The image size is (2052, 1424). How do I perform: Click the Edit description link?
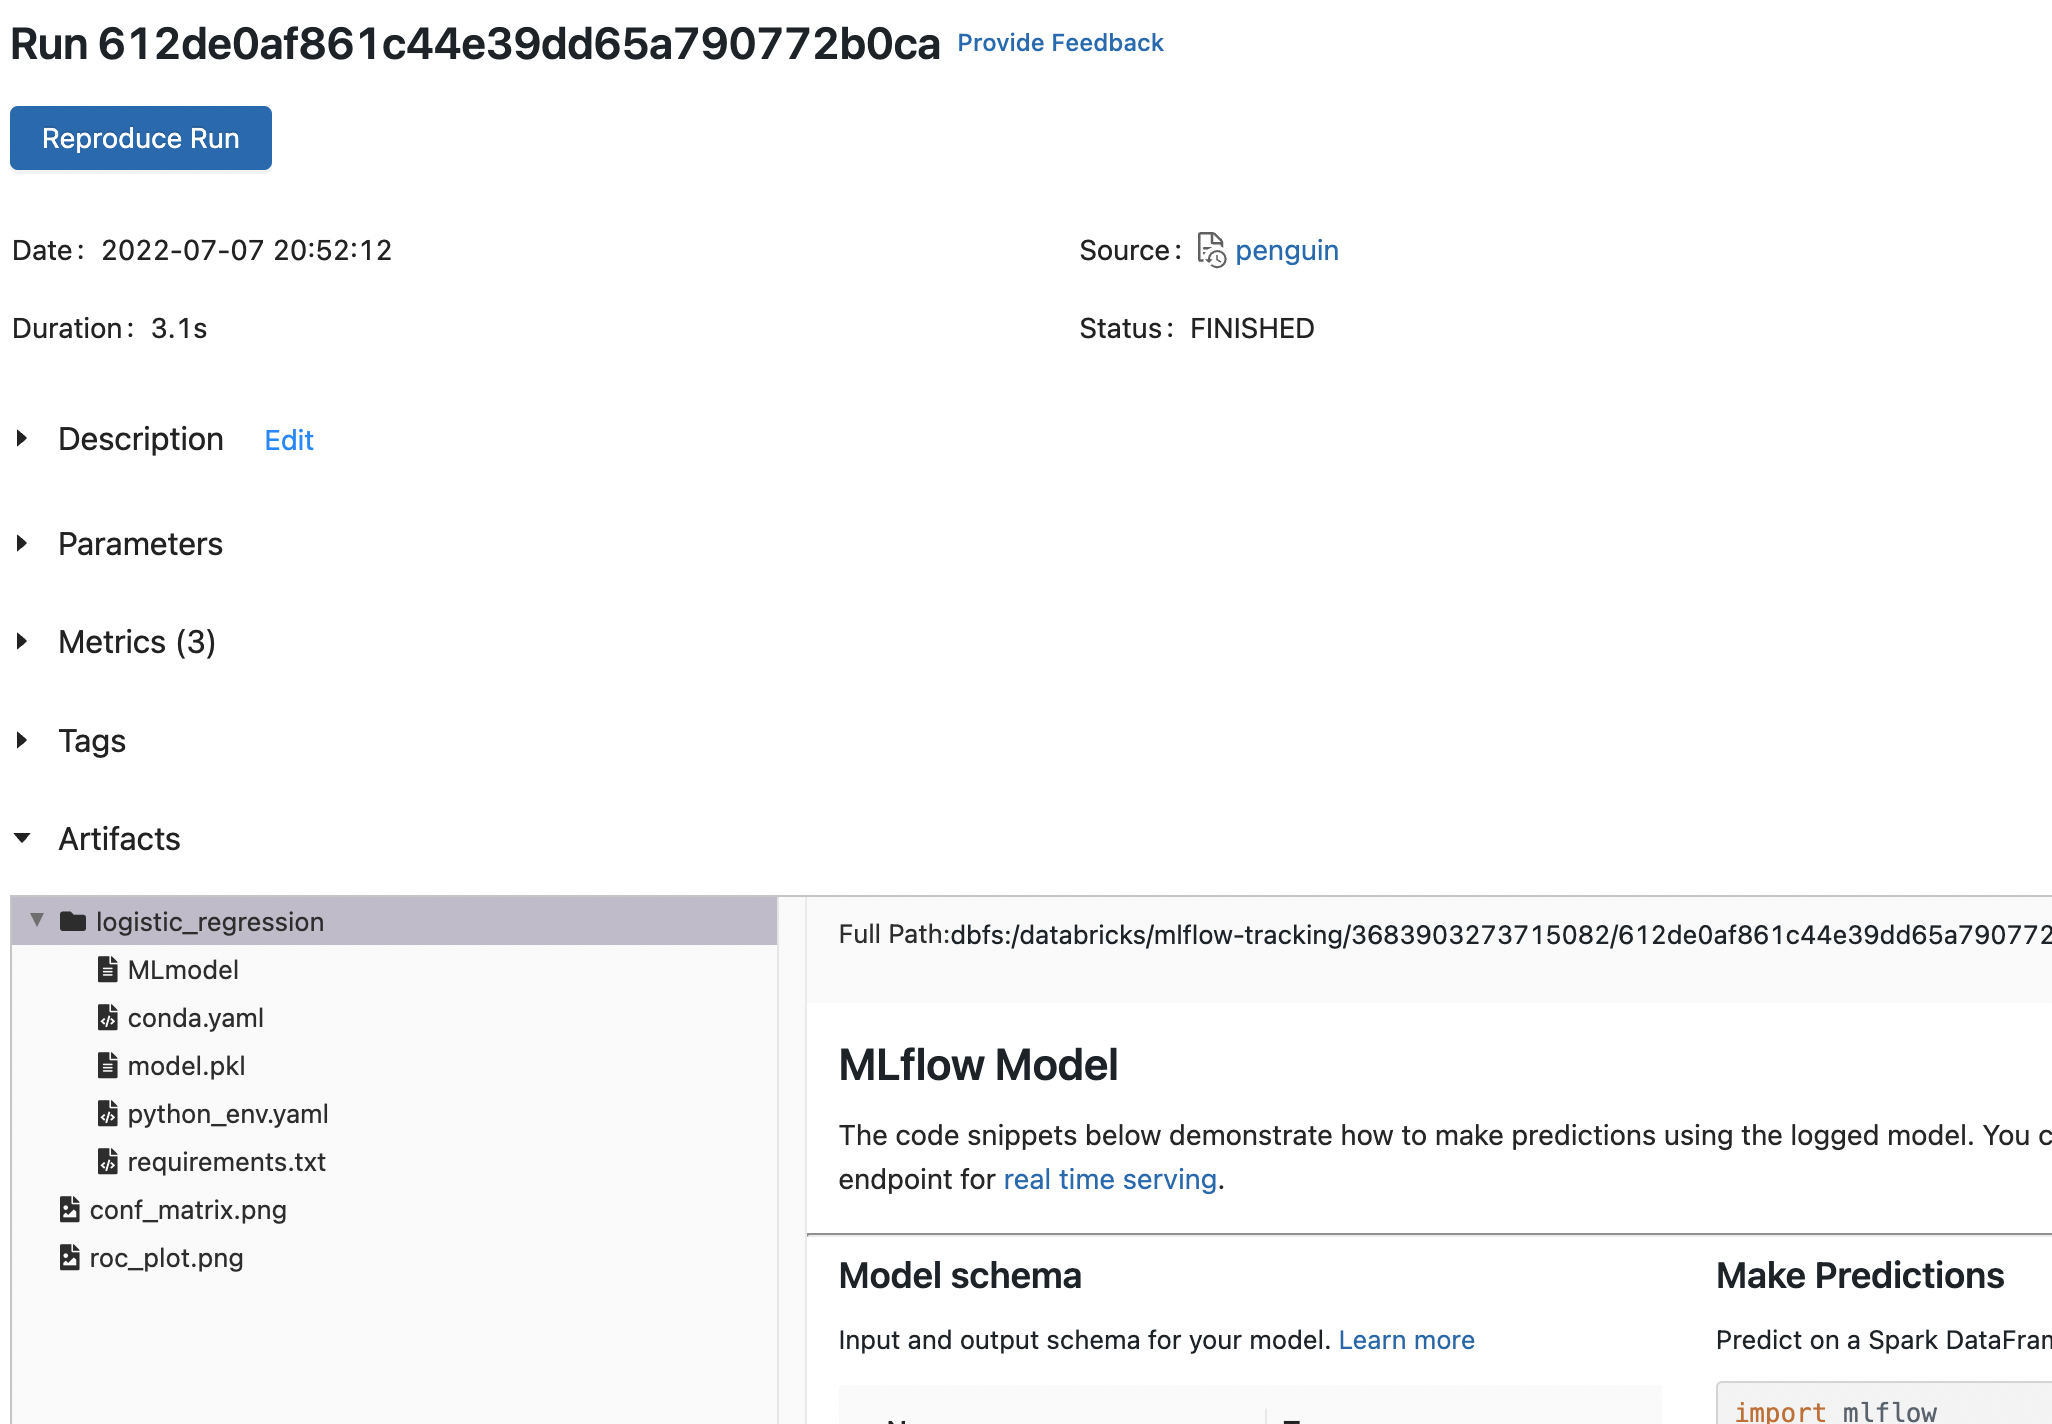[289, 440]
